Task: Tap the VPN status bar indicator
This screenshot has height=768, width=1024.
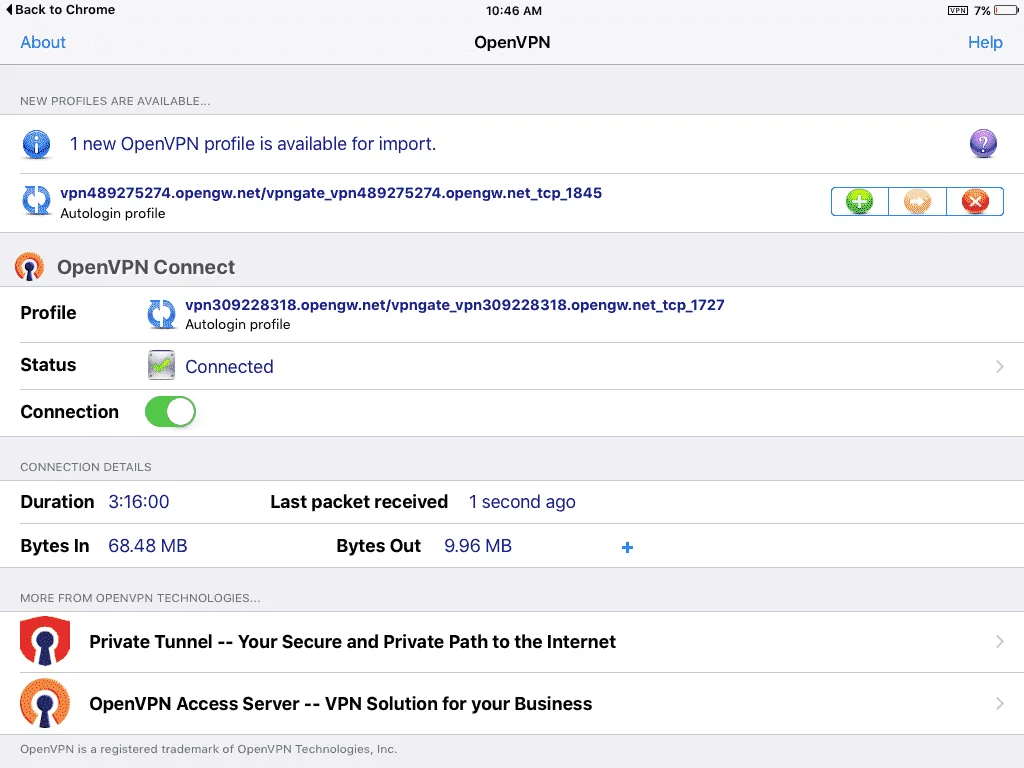Action: (957, 10)
